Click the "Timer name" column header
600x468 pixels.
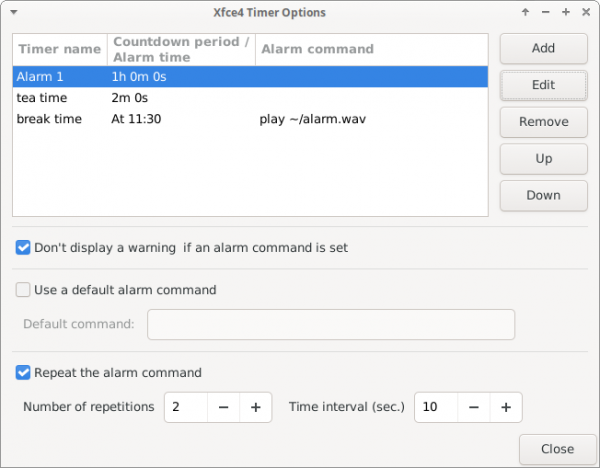[60, 49]
